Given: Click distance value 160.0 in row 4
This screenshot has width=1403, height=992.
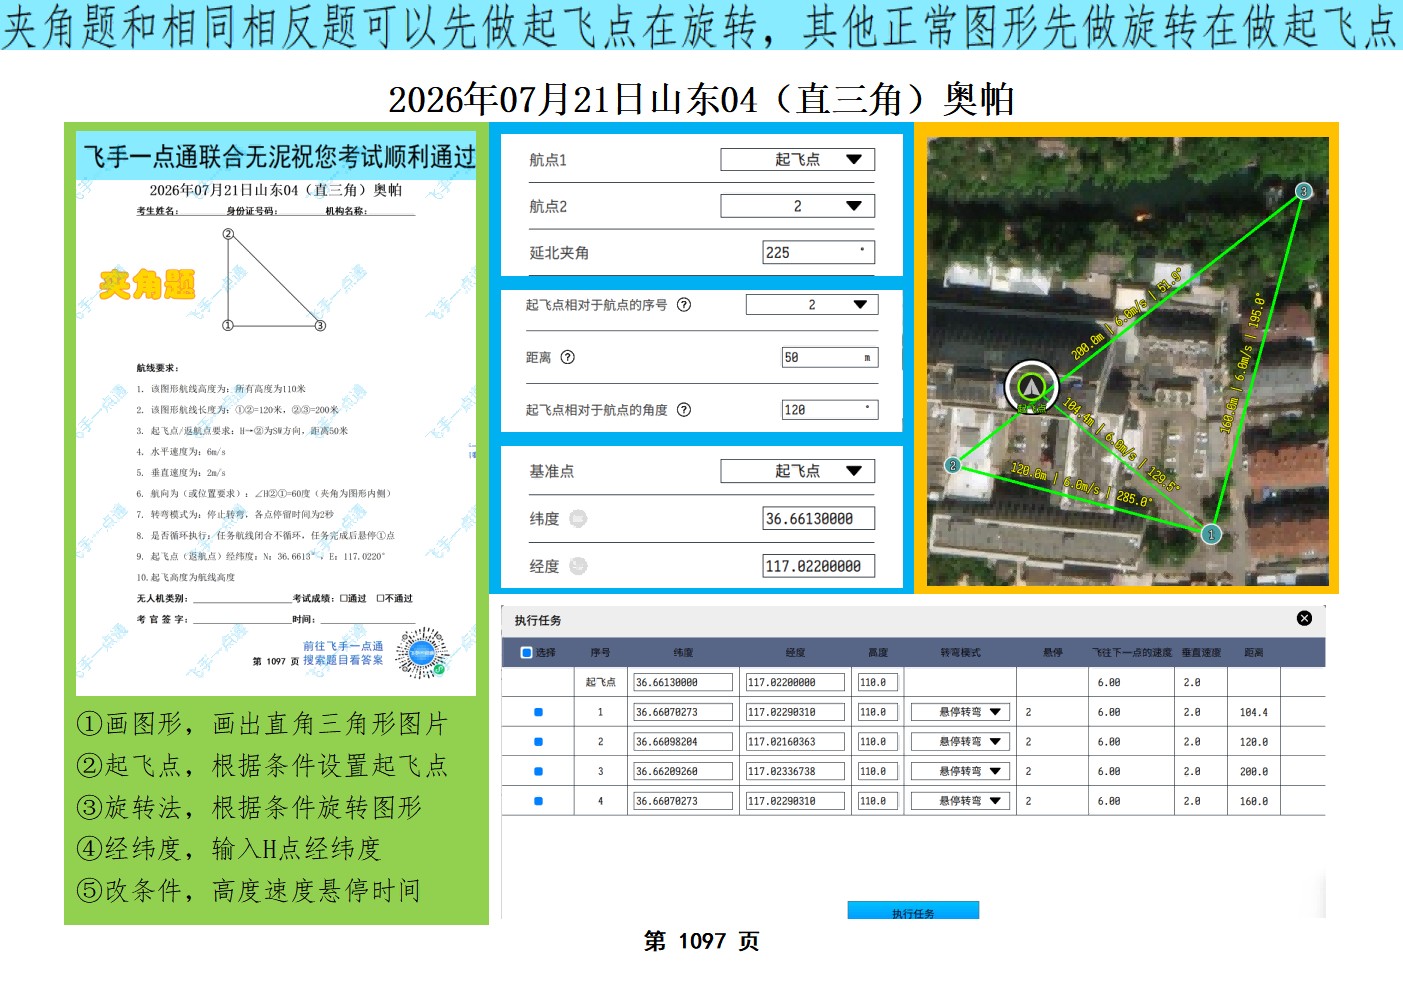Looking at the screenshot, I should 1253,801.
